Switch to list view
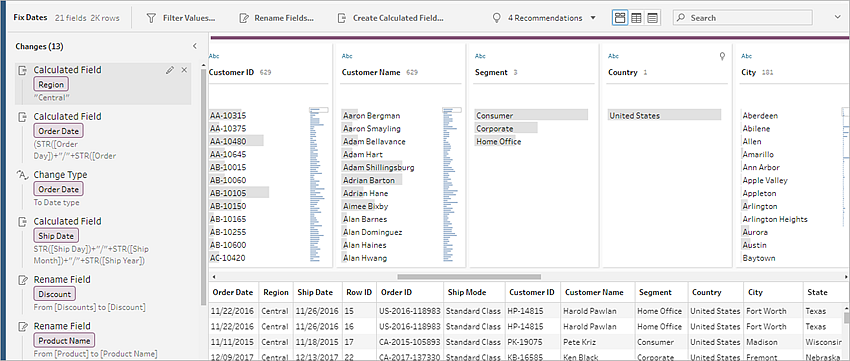850x361 pixels. point(653,18)
